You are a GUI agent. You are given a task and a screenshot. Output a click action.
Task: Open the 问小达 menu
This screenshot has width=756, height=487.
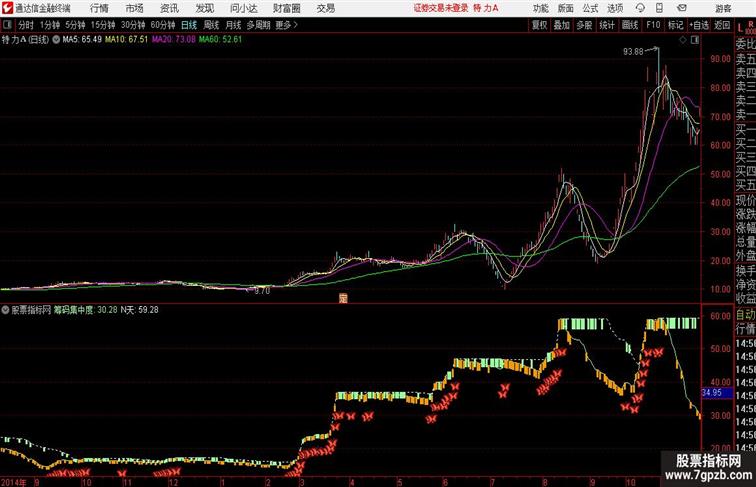point(243,8)
